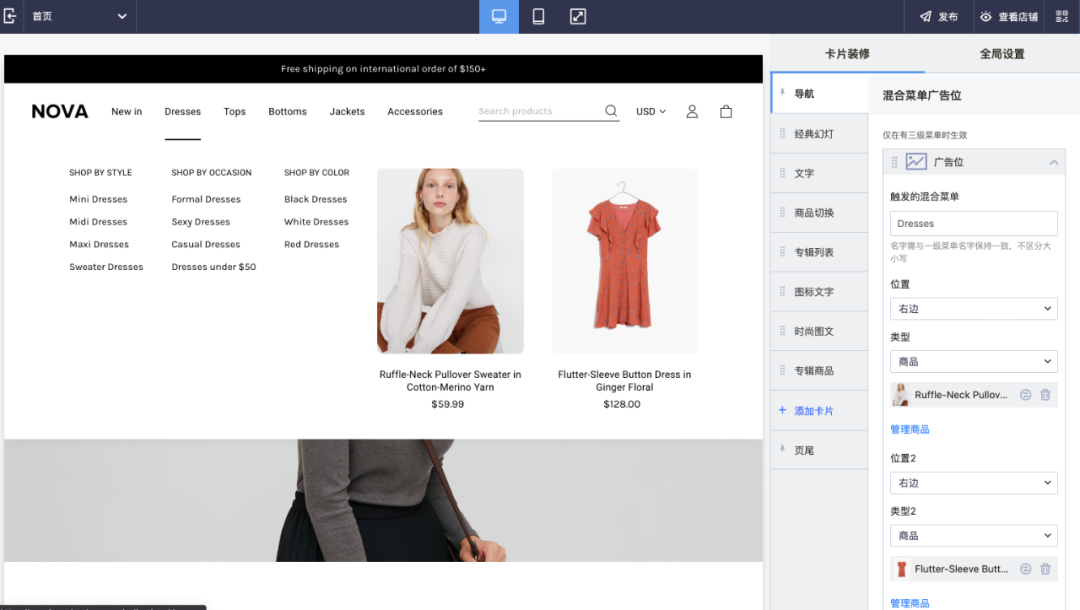Delete the Ruffle-Neck Pullover product
Viewport: 1080px width, 610px height.
(x=1046, y=395)
